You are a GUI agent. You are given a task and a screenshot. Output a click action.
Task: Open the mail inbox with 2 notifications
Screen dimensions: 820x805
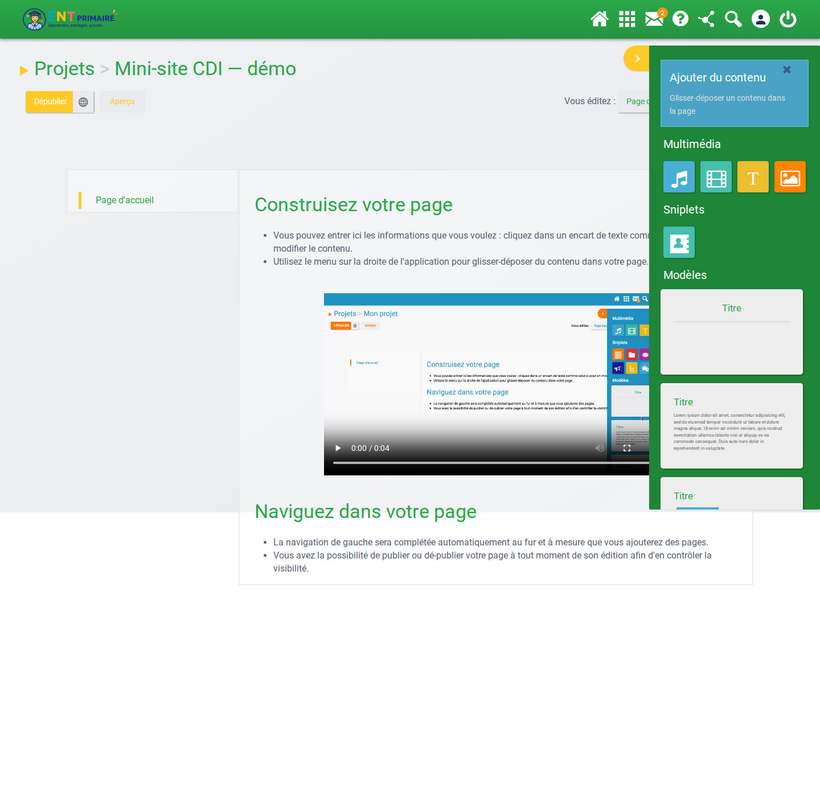654,19
